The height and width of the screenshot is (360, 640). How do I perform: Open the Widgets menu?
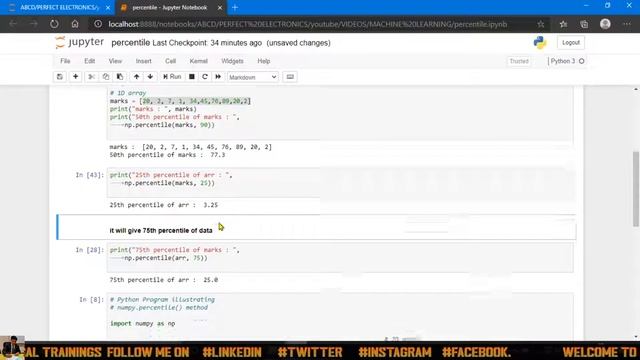click(232, 61)
